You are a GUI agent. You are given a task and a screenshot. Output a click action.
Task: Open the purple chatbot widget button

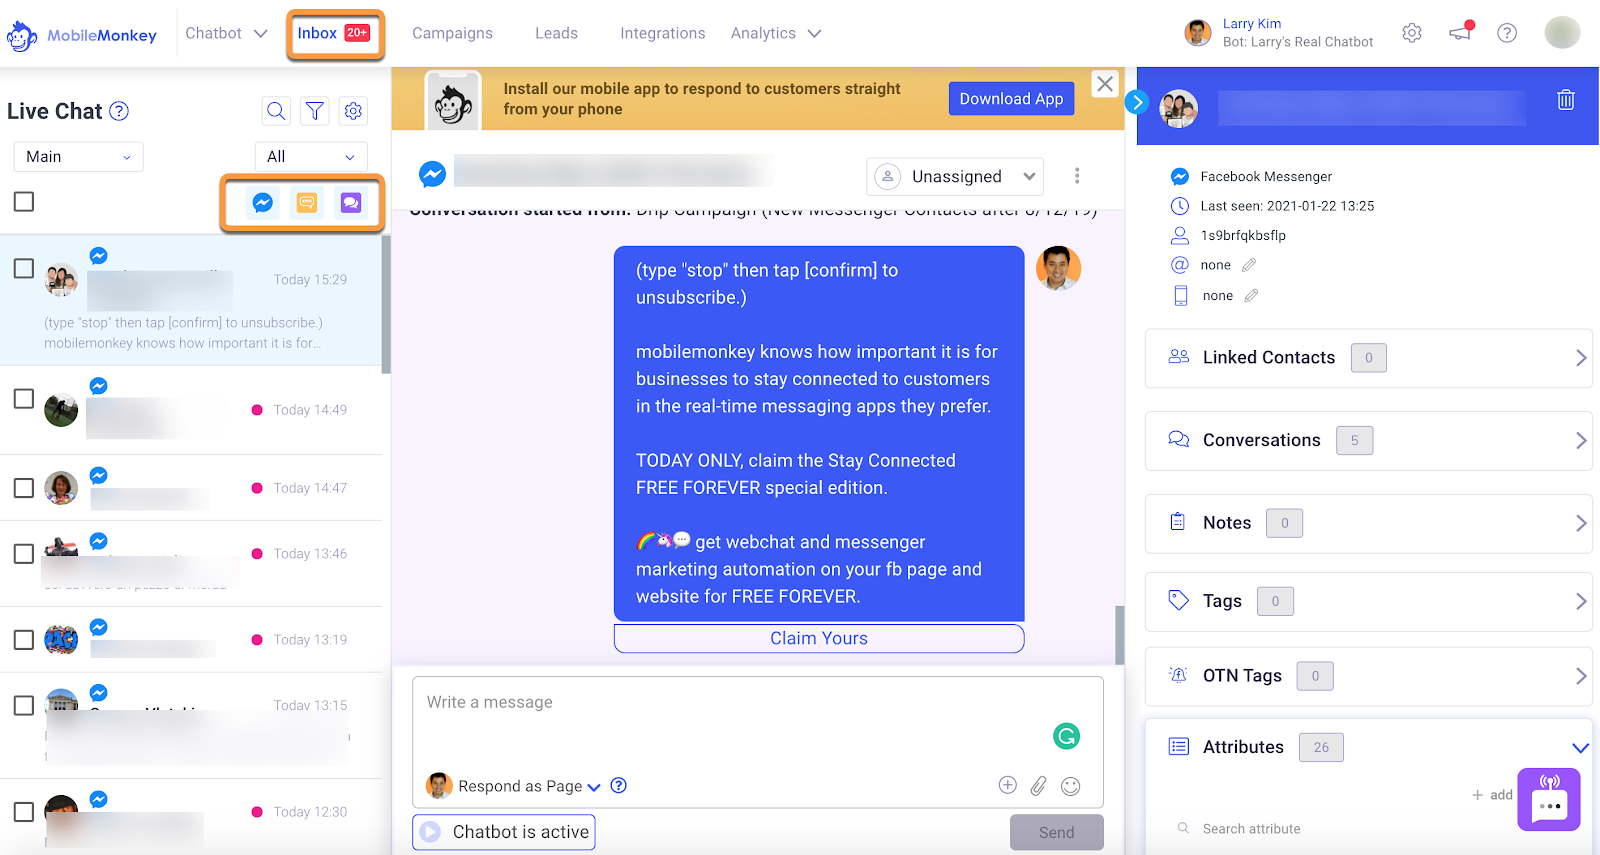1549,799
